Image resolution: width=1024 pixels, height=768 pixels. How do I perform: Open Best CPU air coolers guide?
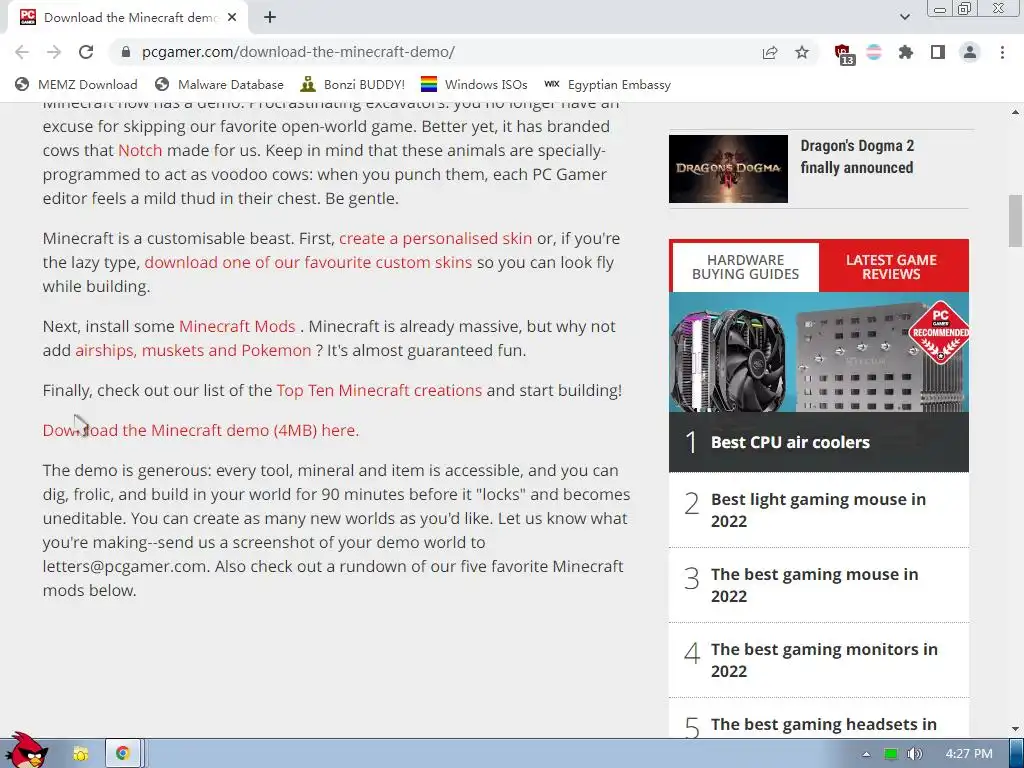pos(790,442)
